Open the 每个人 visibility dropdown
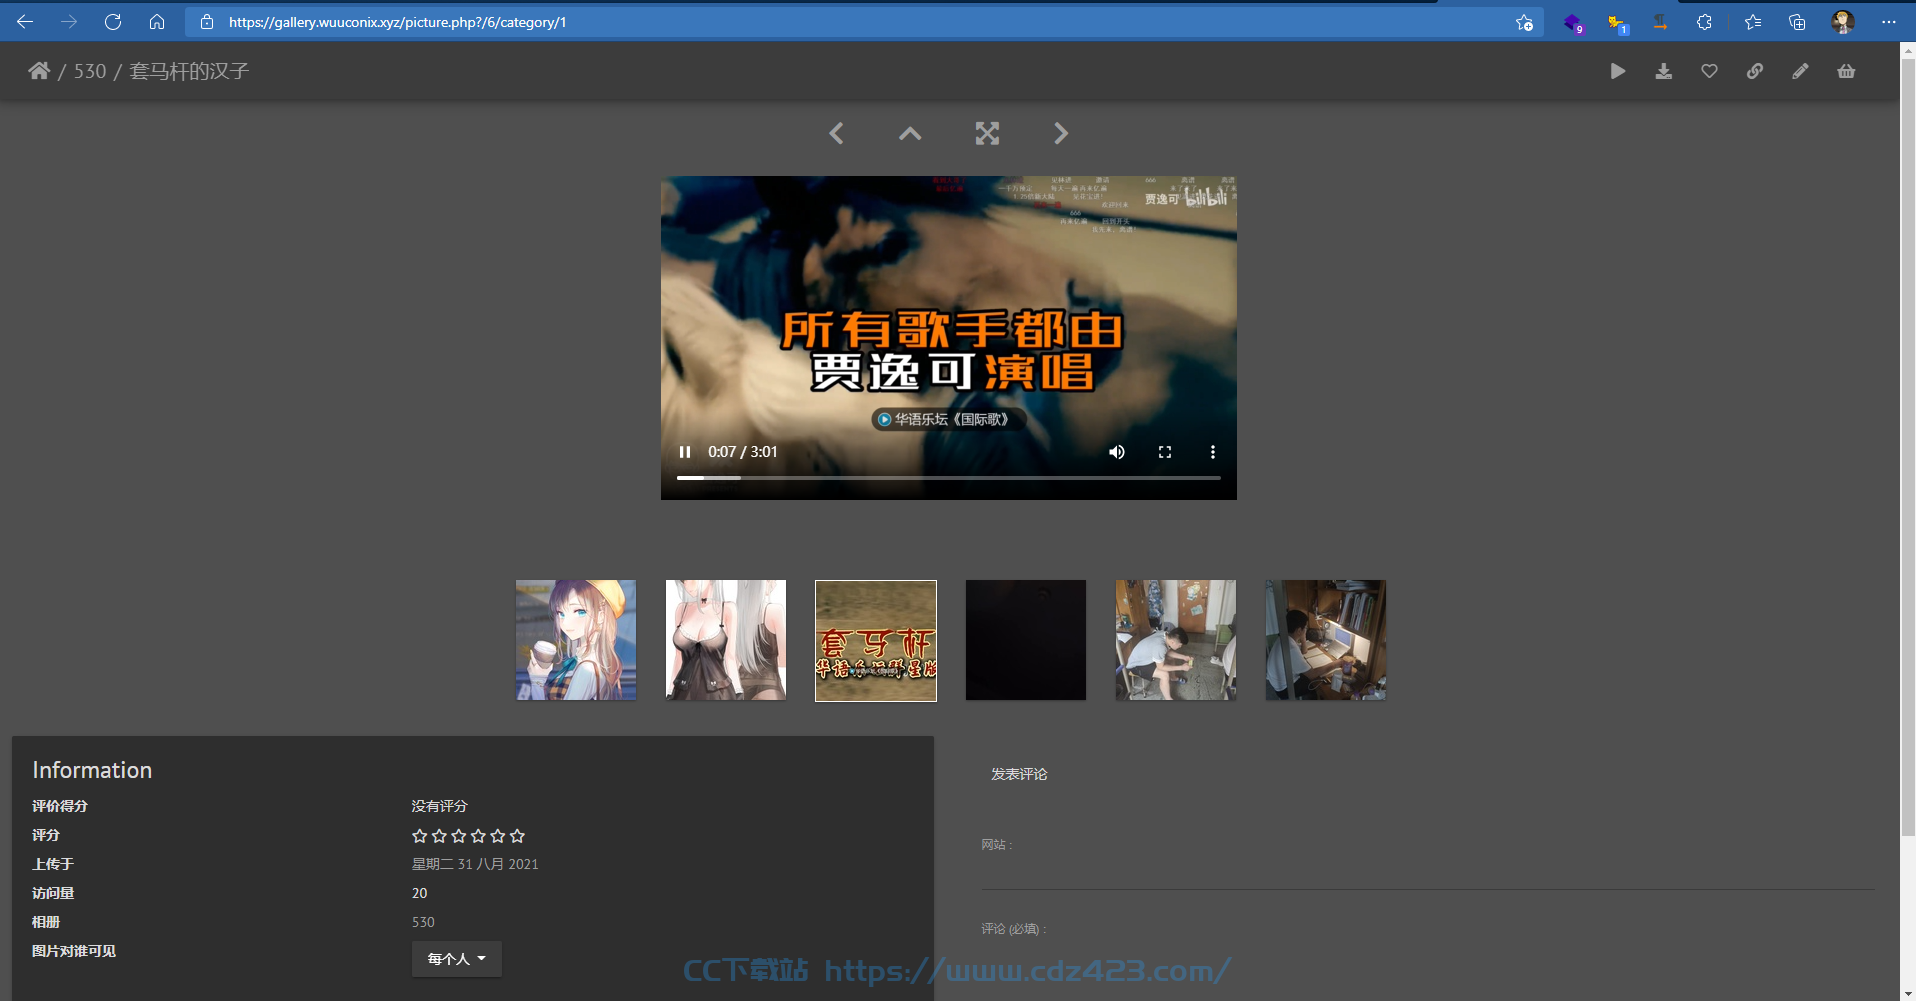Screen dimensions: 1916x1001 point(457,959)
